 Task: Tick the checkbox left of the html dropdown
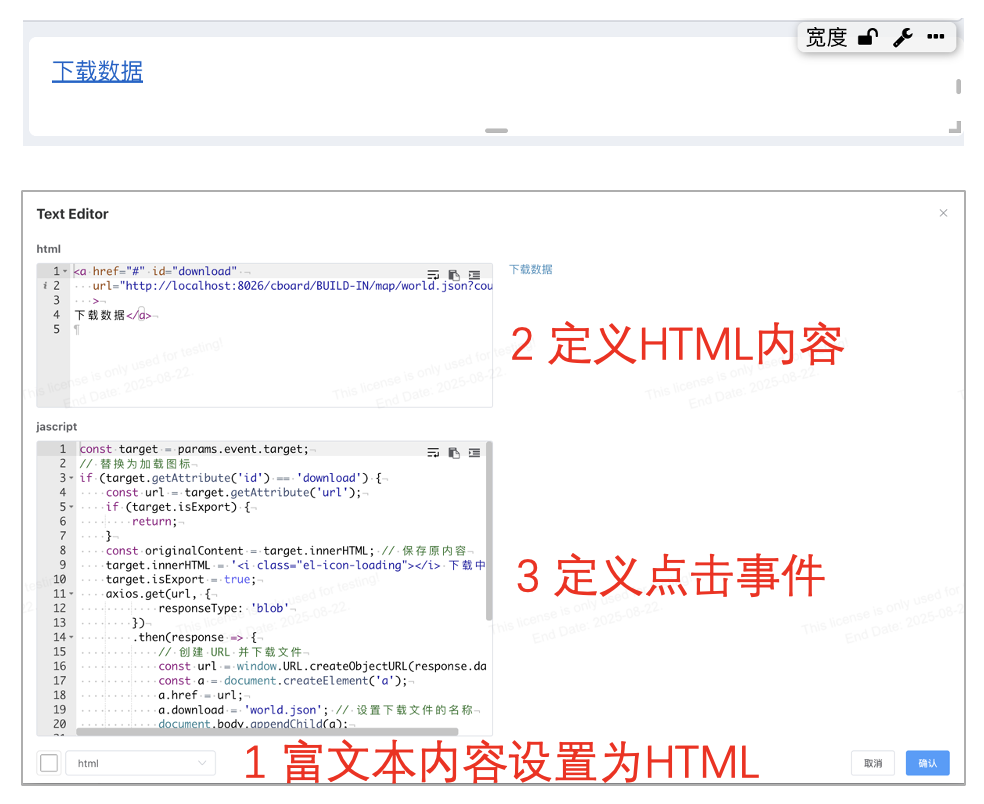pos(49,763)
